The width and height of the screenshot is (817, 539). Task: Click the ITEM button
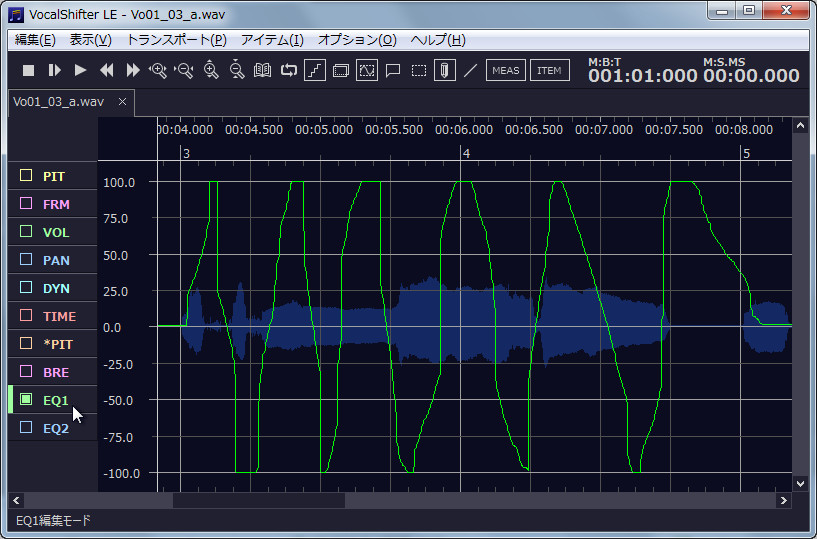tap(550, 70)
